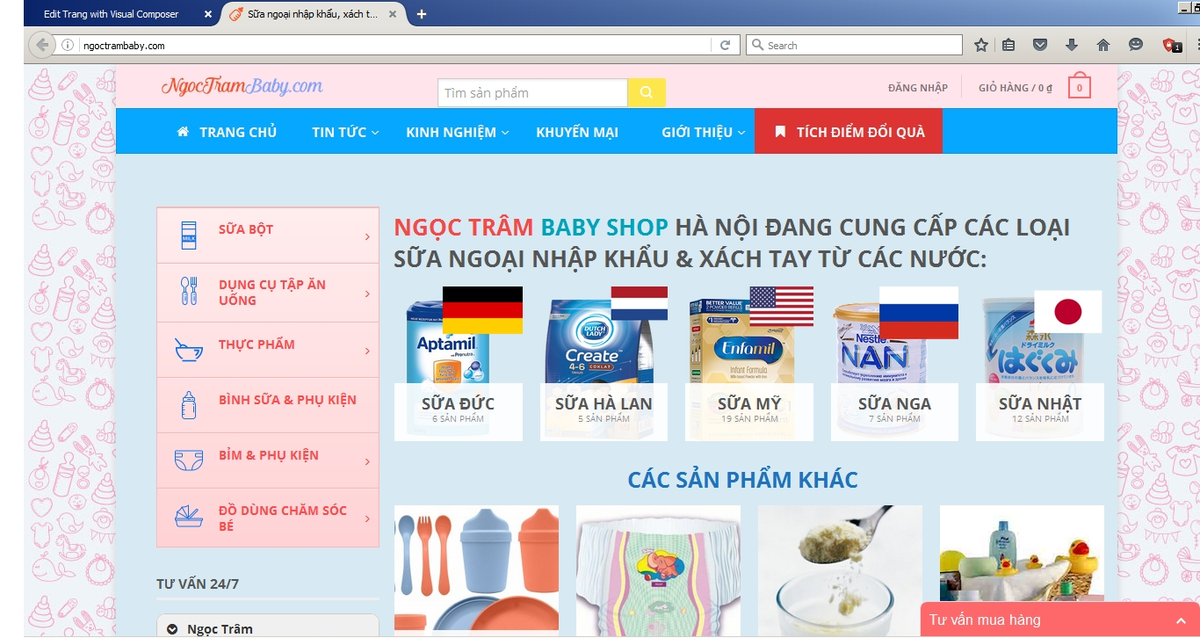Bookmark this page with the star icon
1200x638 pixels.
click(x=981, y=45)
